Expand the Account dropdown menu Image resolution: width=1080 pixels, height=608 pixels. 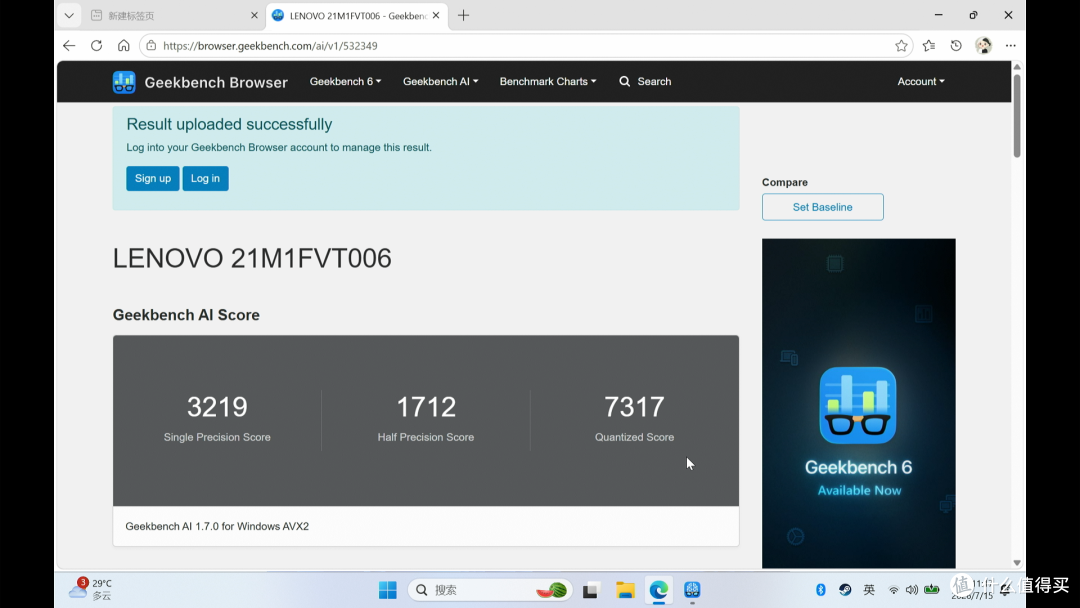point(921,81)
